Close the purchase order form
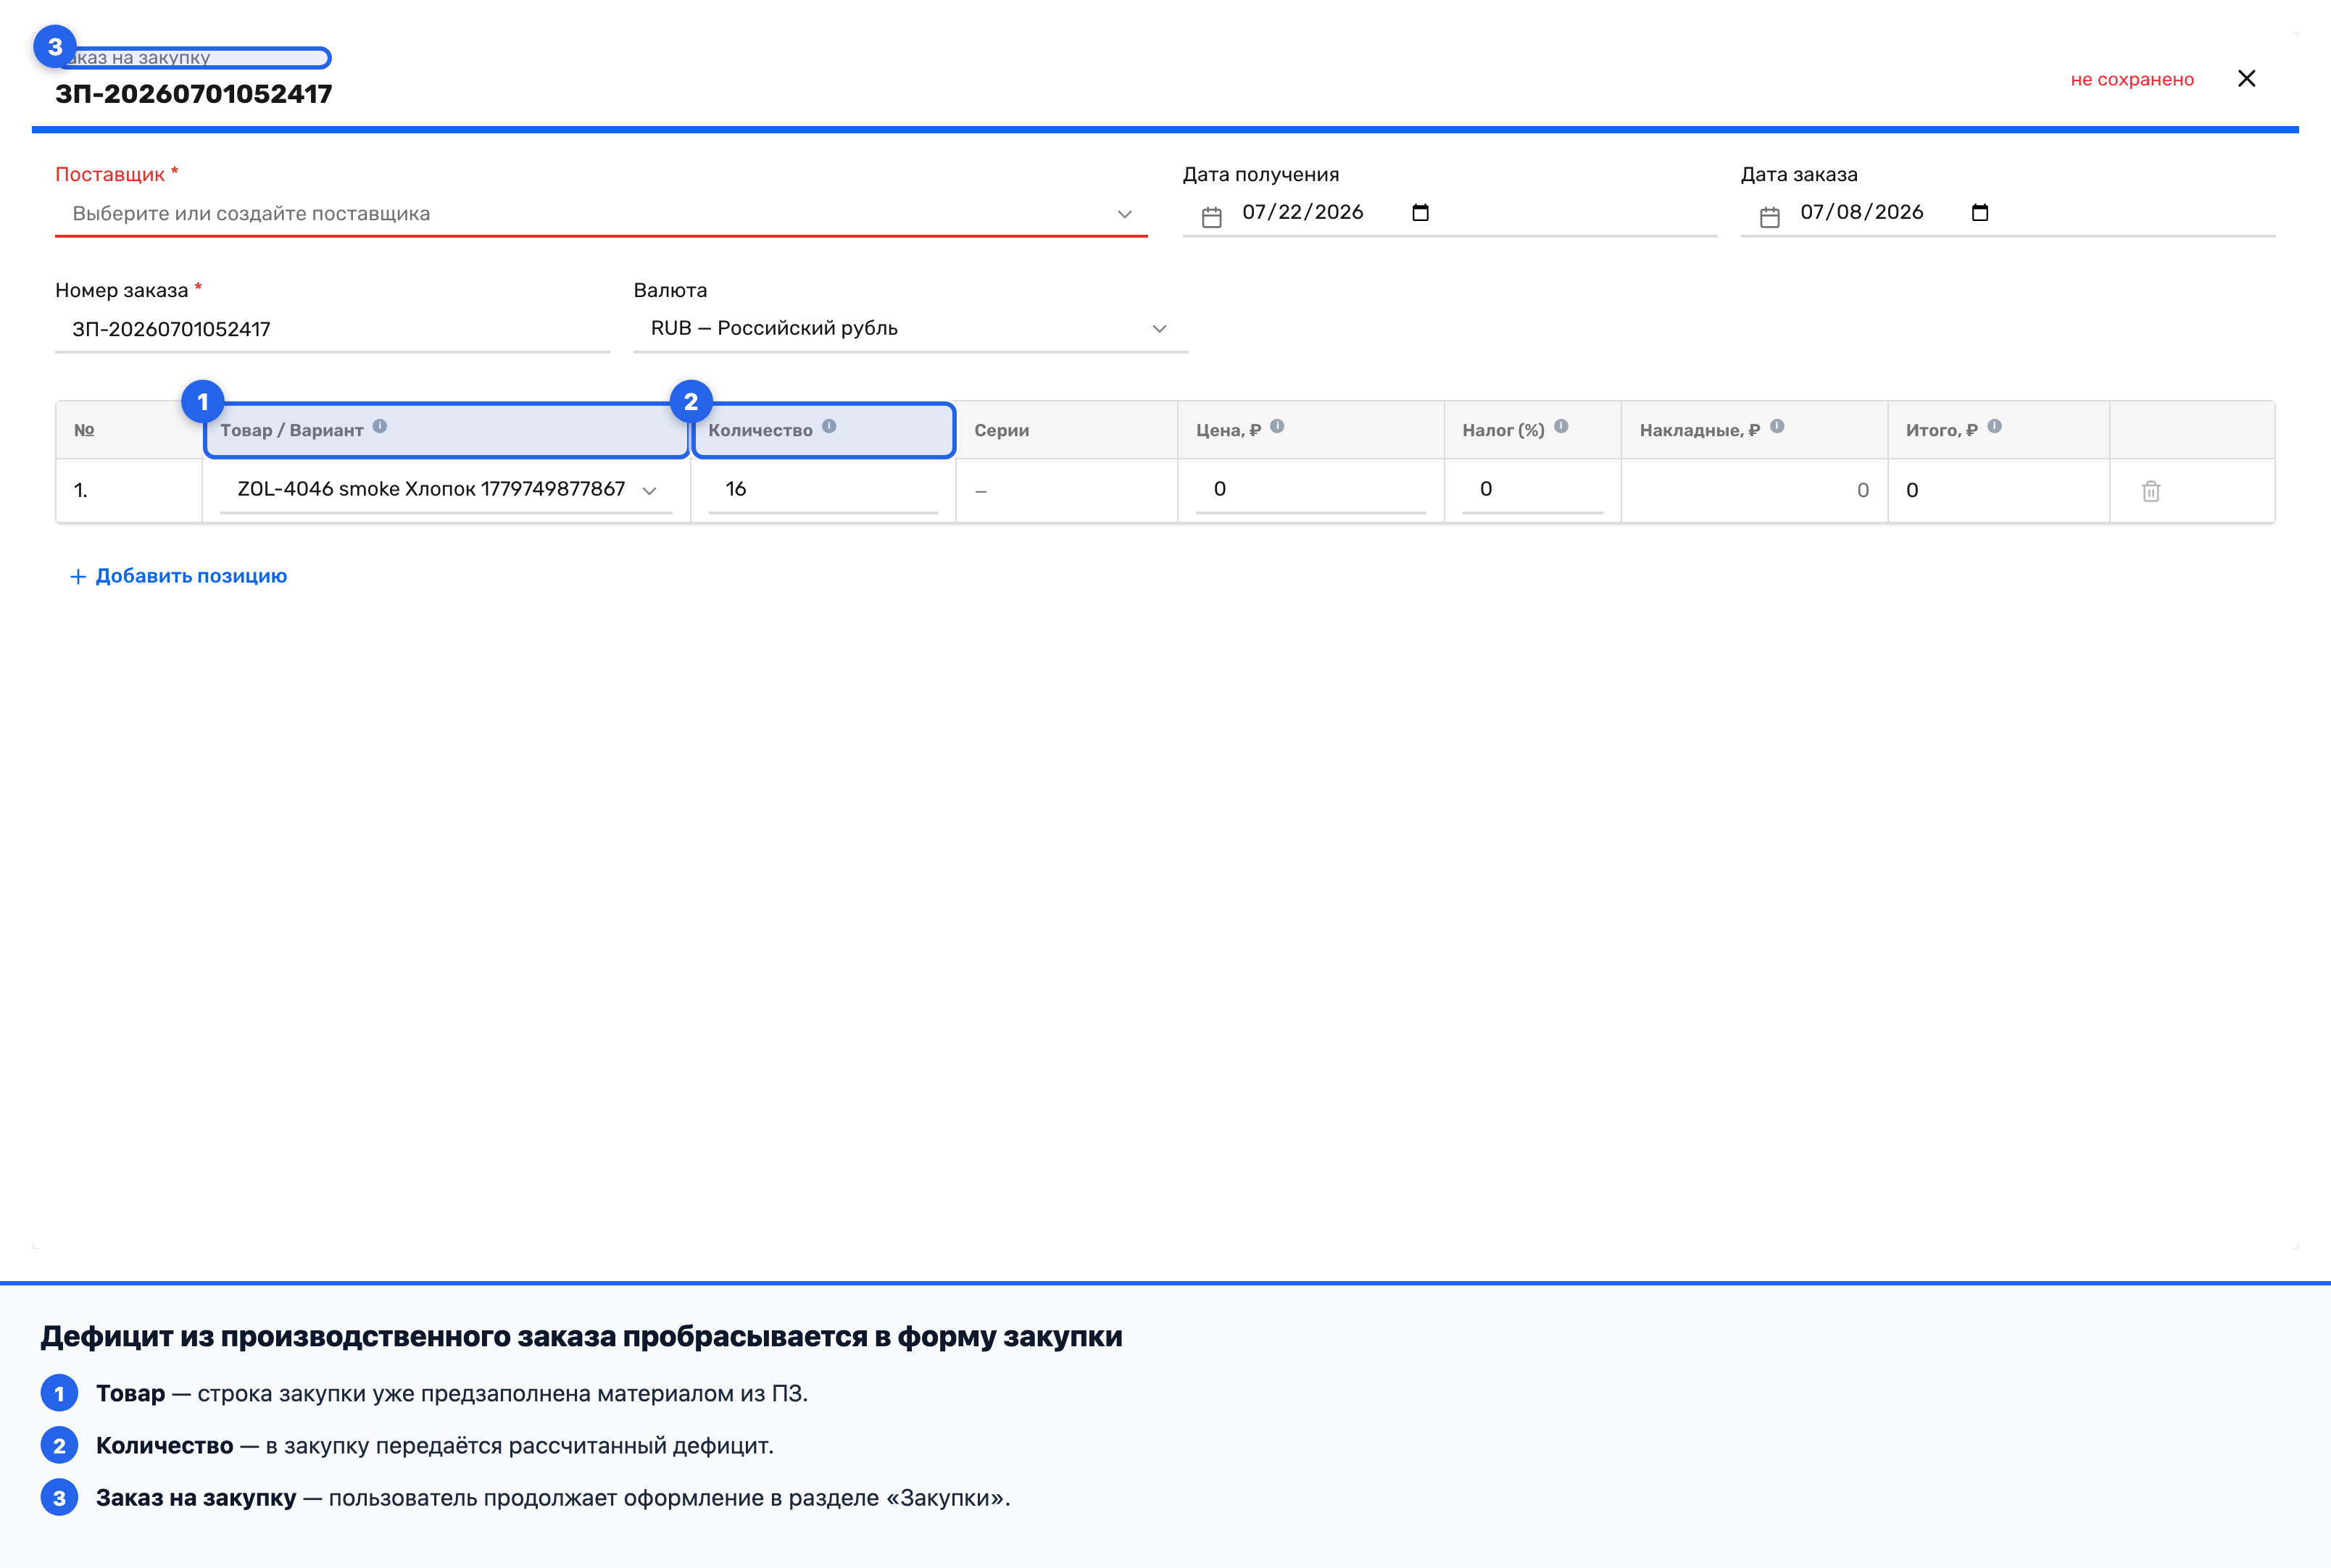Screen dimensions: 2331x1568 (2246, 78)
